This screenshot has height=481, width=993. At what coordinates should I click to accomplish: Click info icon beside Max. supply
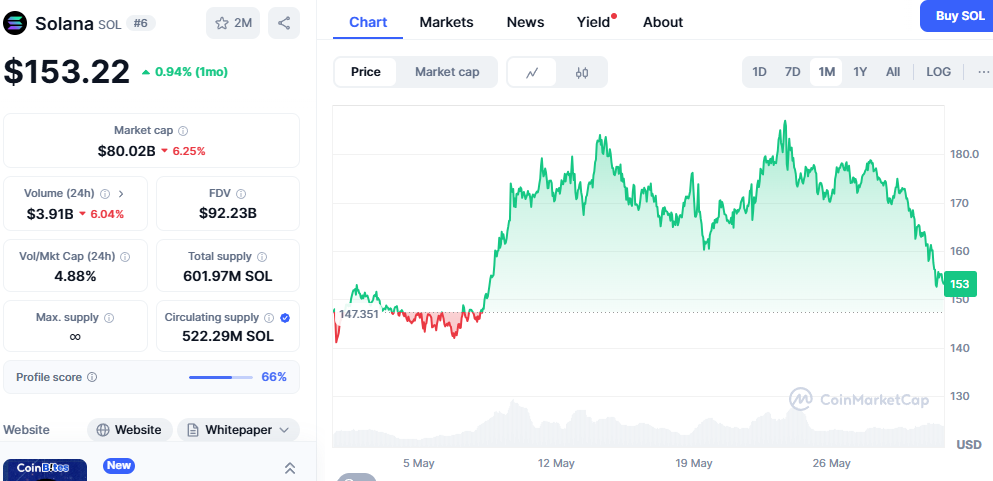(x=109, y=318)
